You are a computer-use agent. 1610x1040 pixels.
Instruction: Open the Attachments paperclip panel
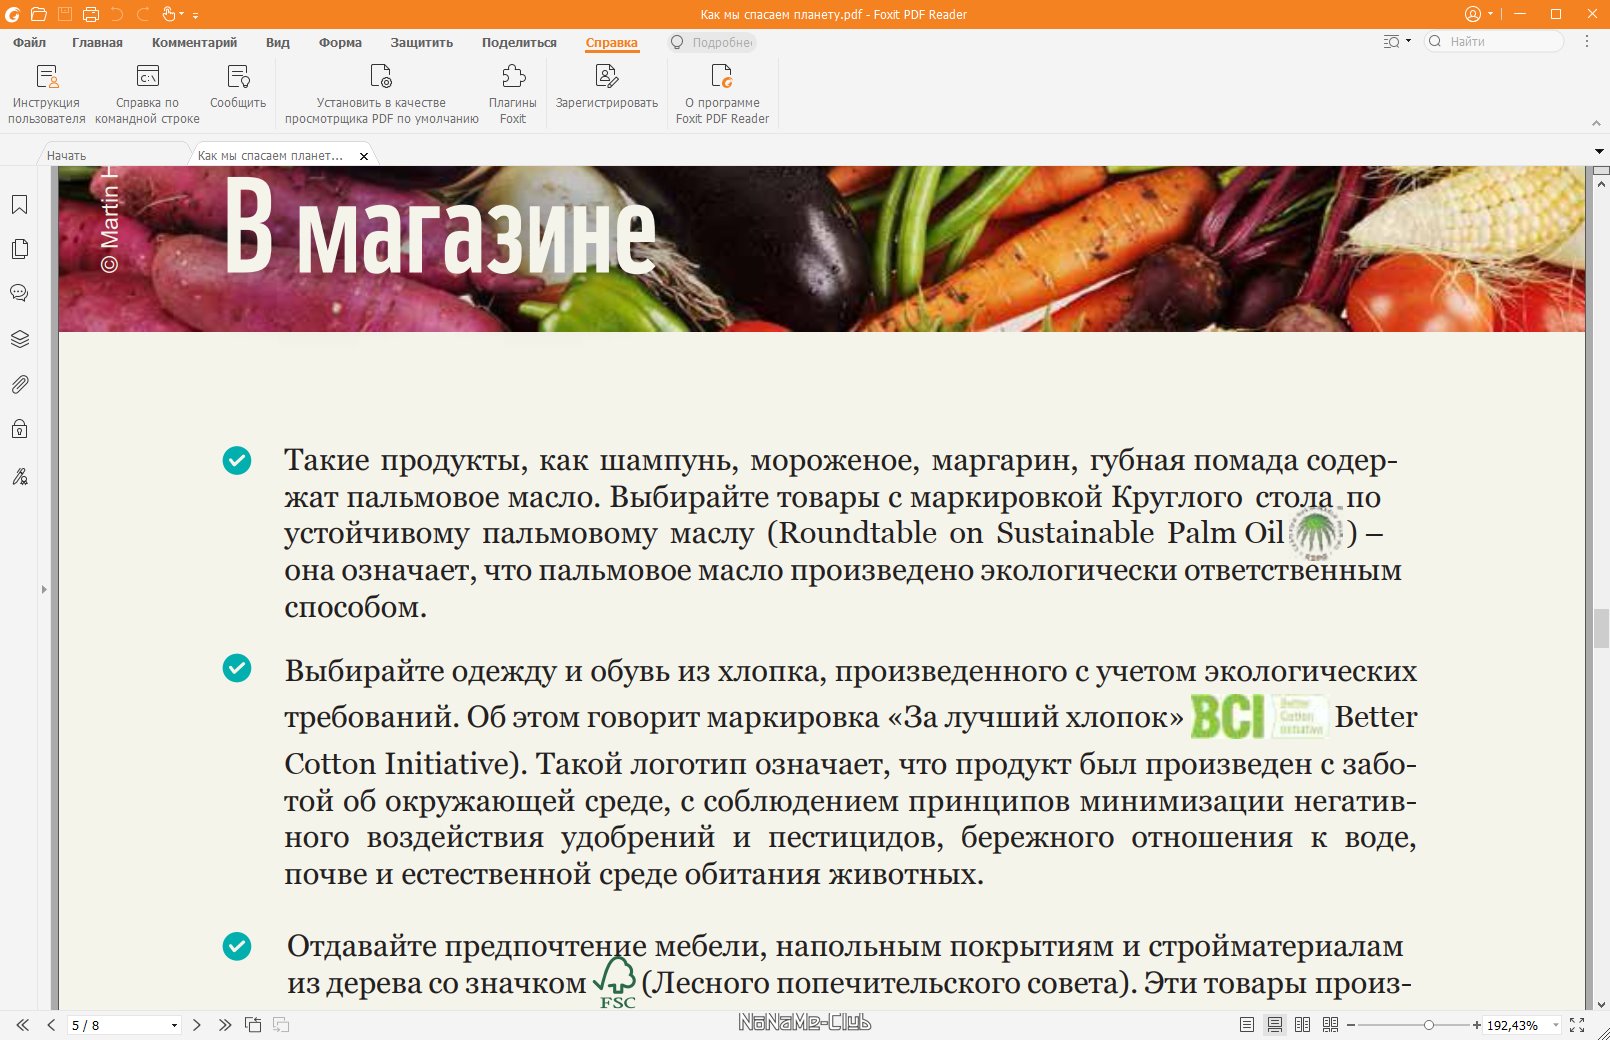click(19, 384)
